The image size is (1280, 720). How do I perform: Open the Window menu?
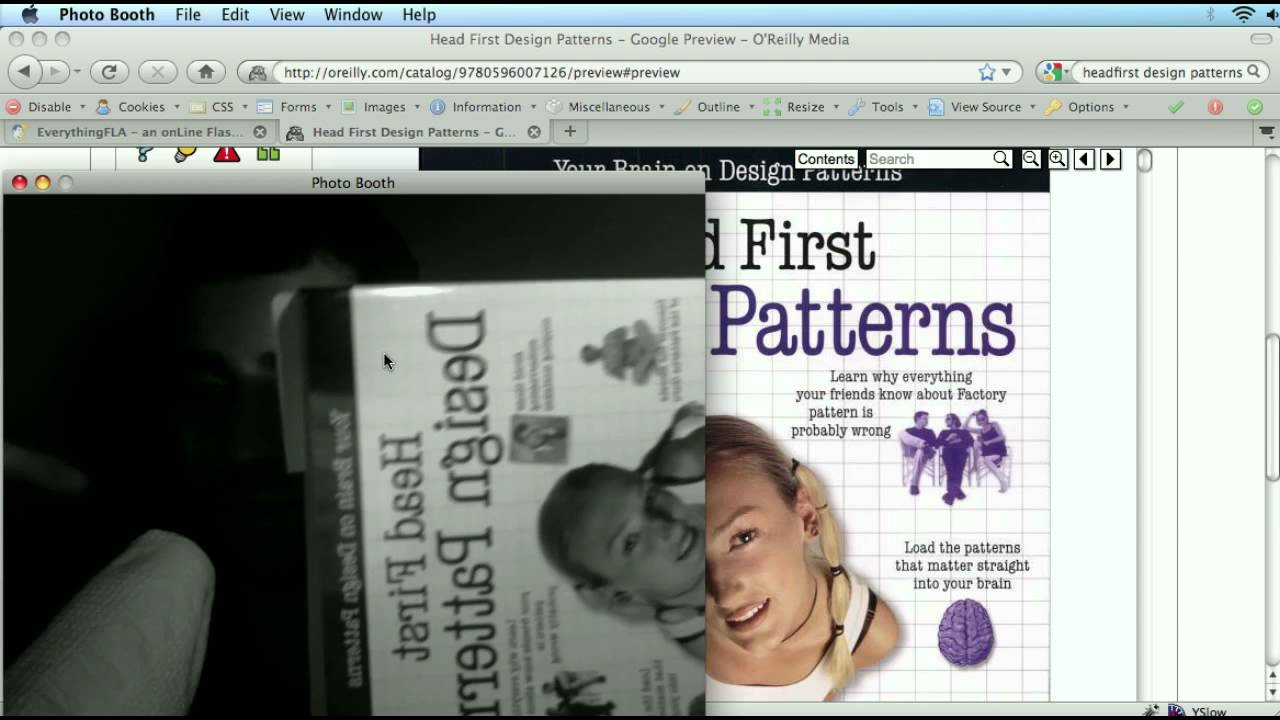point(353,14)
